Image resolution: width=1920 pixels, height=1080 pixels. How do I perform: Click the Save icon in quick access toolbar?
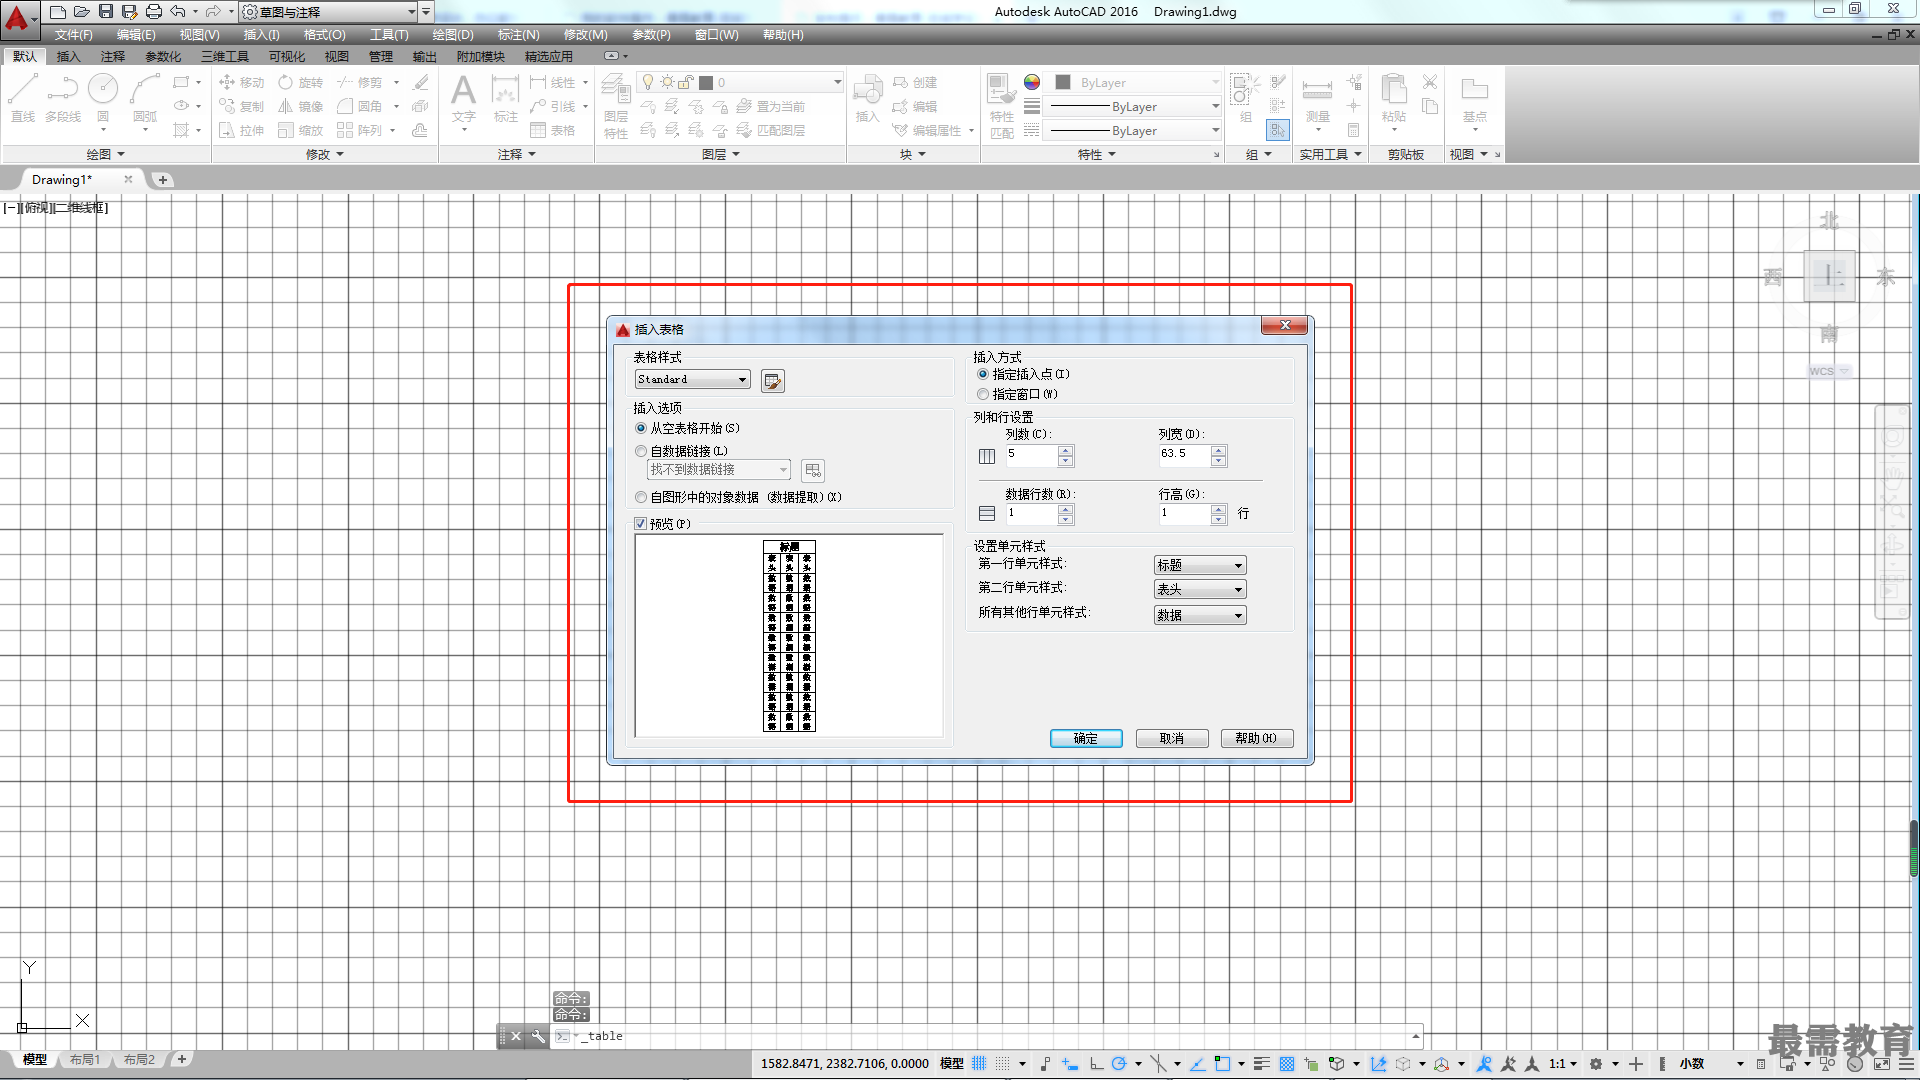[x=106, y=11]
